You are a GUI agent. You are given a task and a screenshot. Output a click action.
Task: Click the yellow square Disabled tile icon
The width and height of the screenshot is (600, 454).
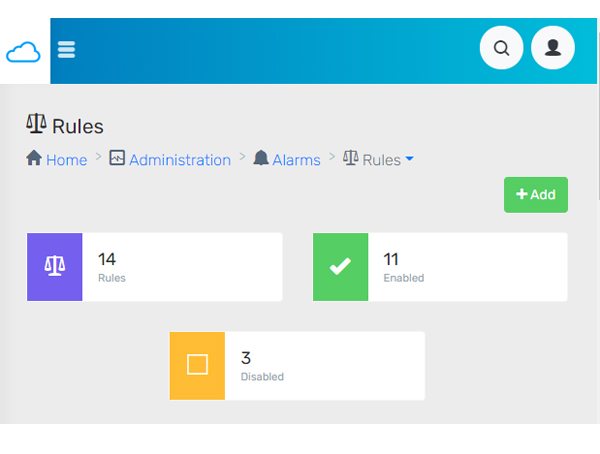197,366
